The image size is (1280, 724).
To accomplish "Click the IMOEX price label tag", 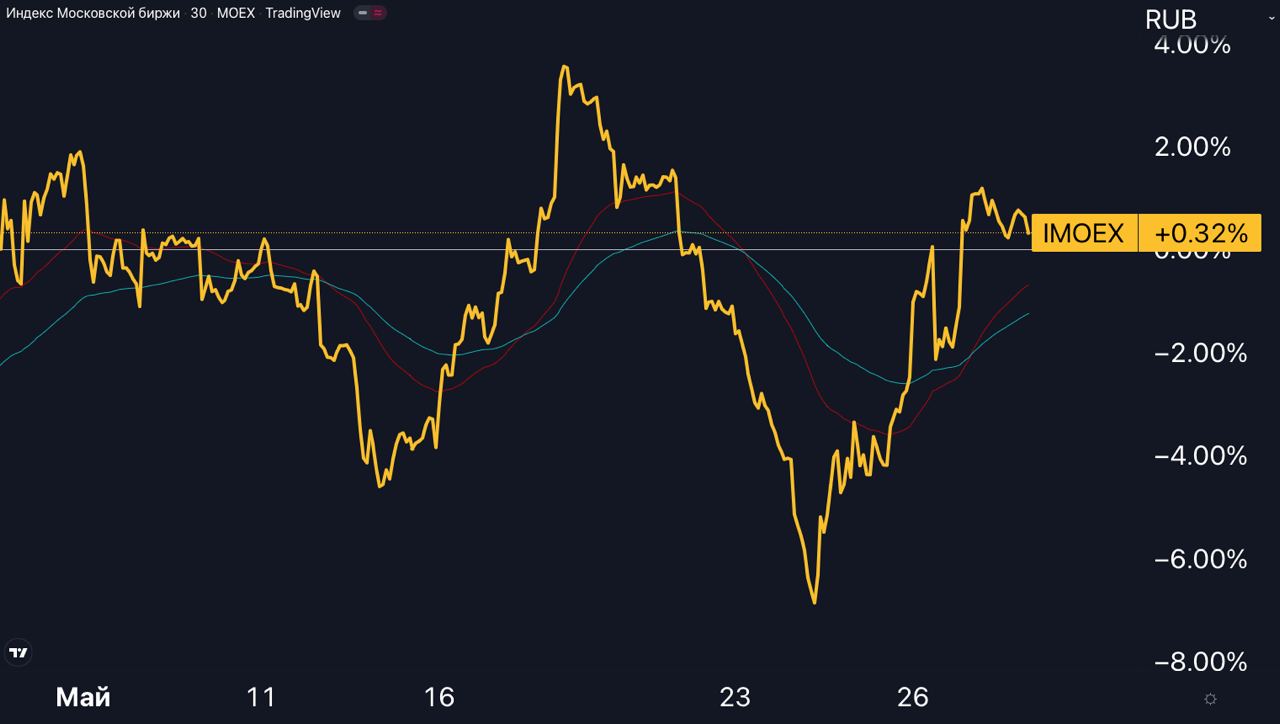I will [x=1084, y=233].
